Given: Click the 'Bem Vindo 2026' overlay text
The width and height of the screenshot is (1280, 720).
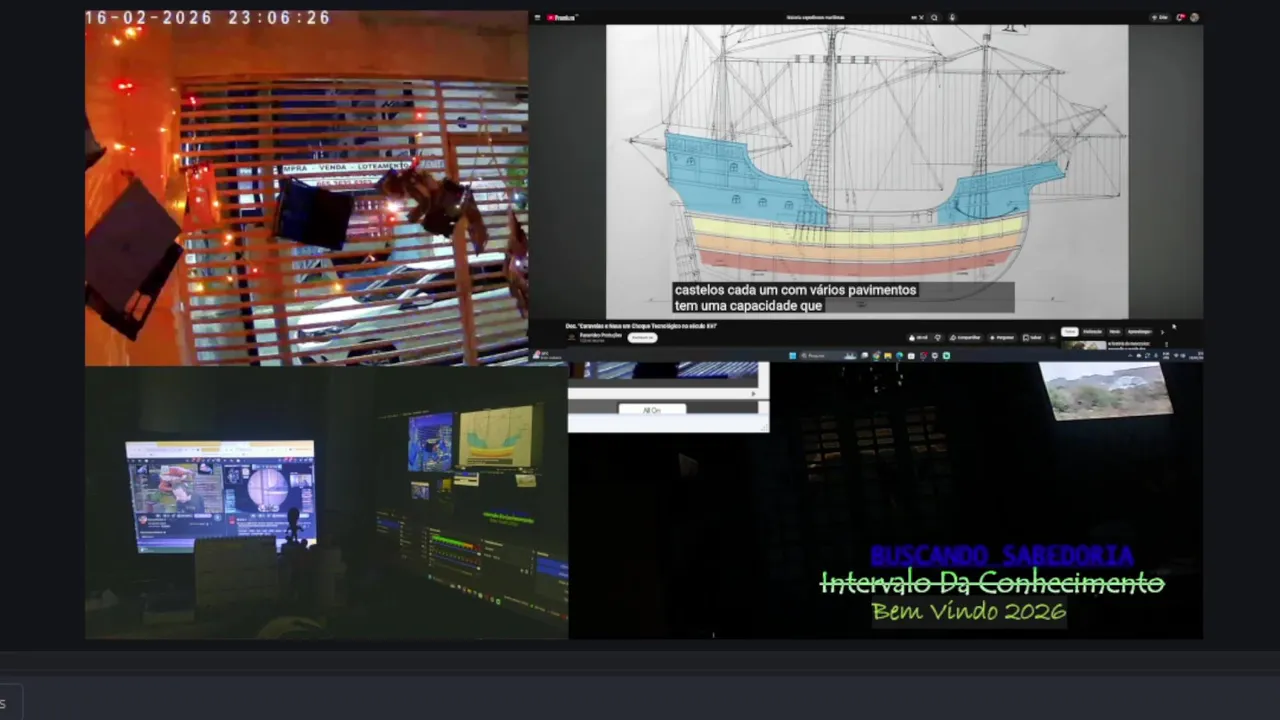Looking at the screenshot, I should pos(968,611).
